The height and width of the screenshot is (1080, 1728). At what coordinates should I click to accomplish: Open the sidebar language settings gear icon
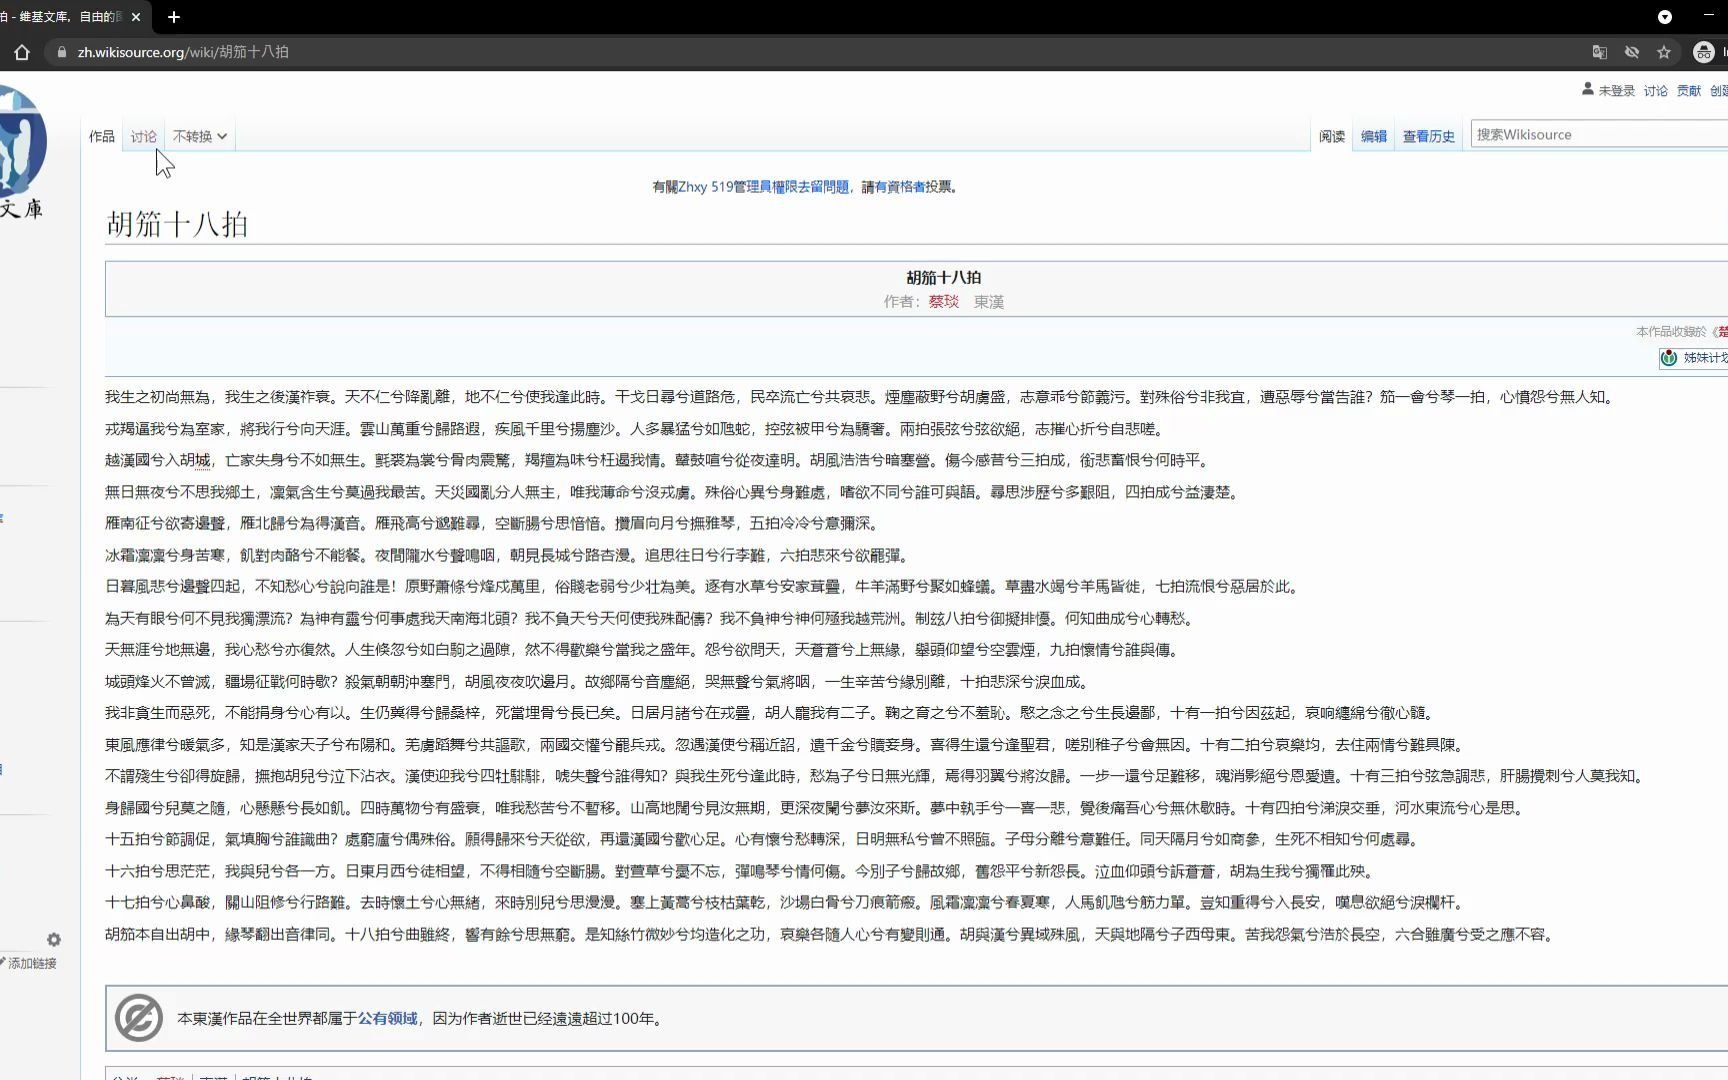tap(54, 939)
